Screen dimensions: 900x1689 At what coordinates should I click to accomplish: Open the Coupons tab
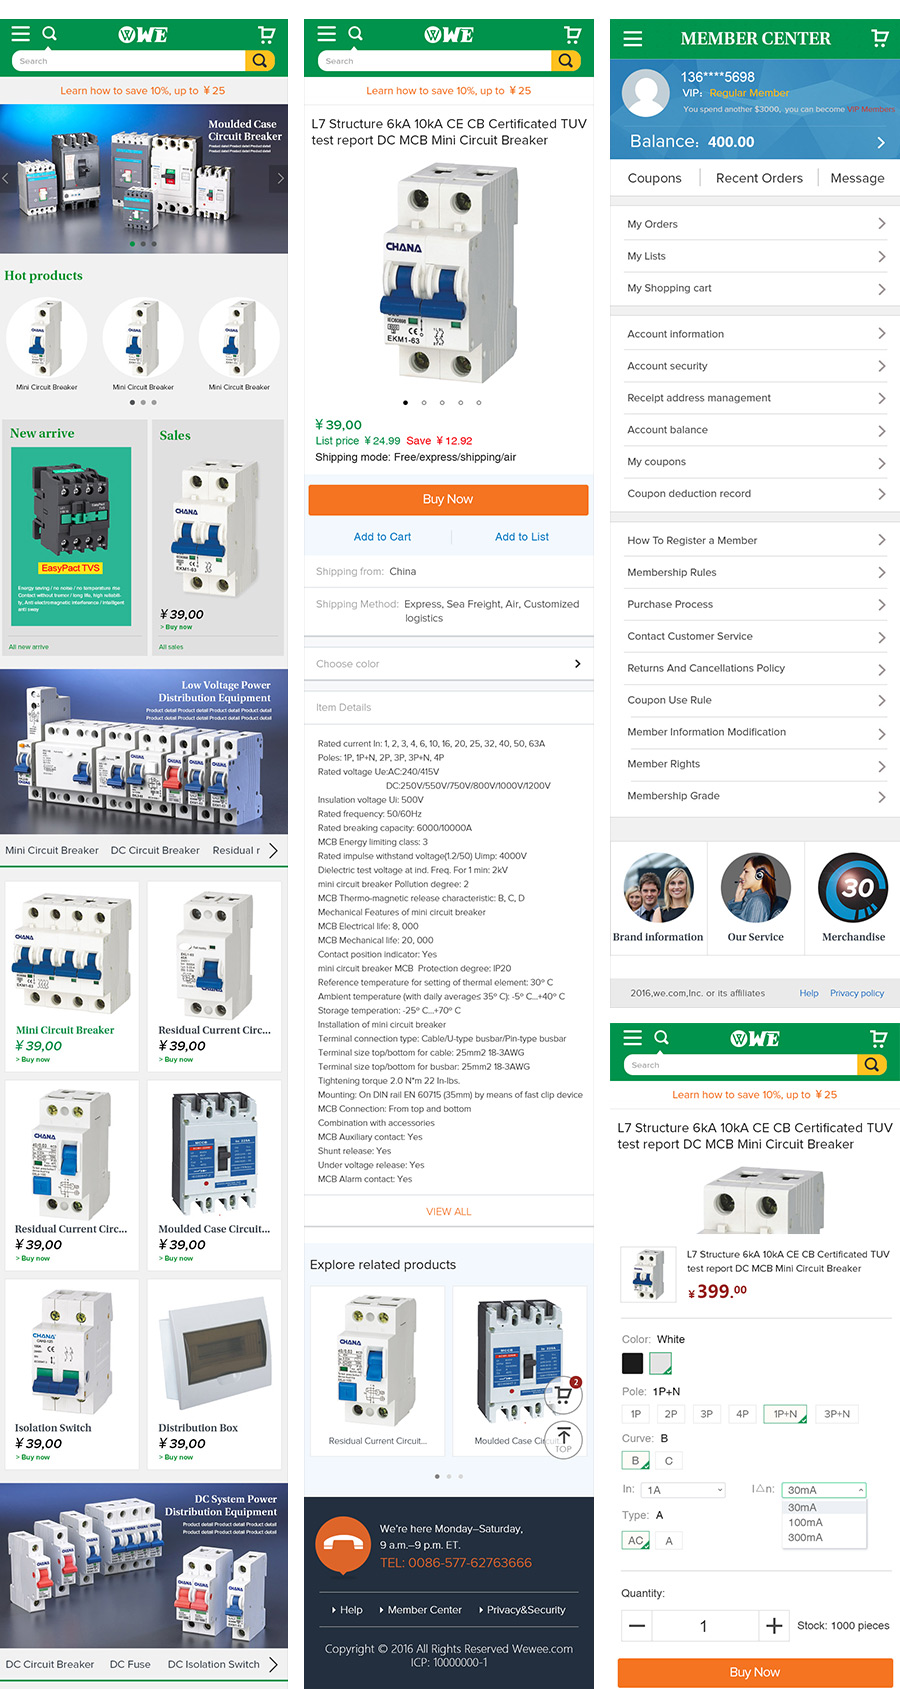[x=654, y=178]
